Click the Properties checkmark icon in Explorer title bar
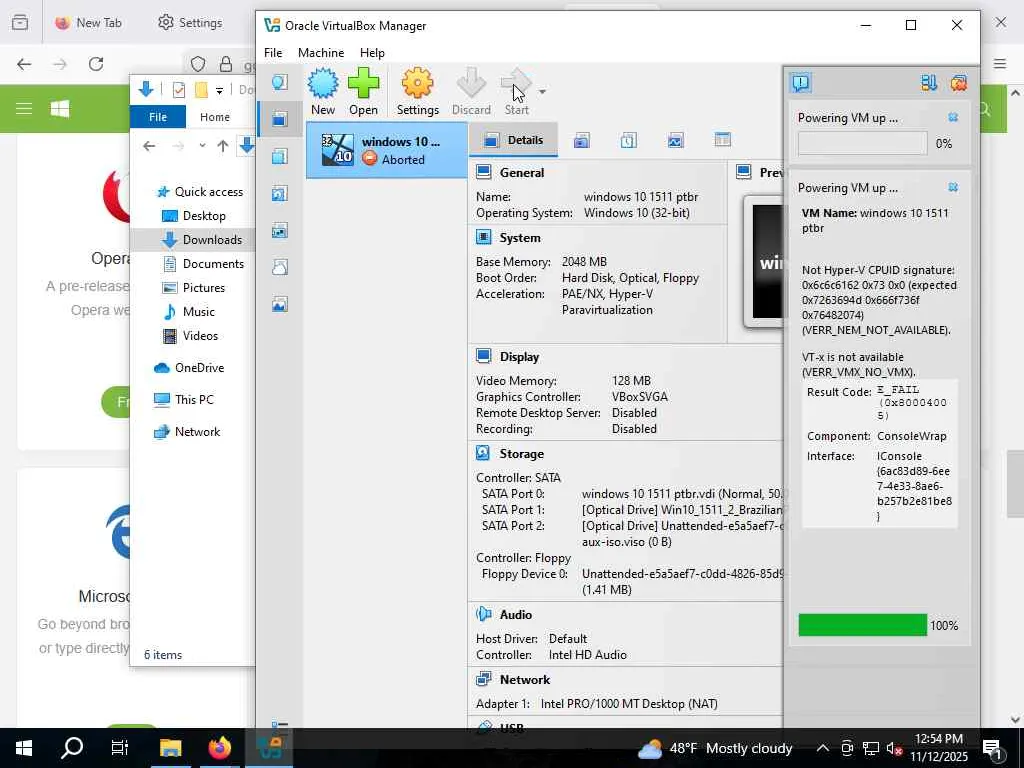Screen dimensions: 1024x768 (x=178, y=89)
